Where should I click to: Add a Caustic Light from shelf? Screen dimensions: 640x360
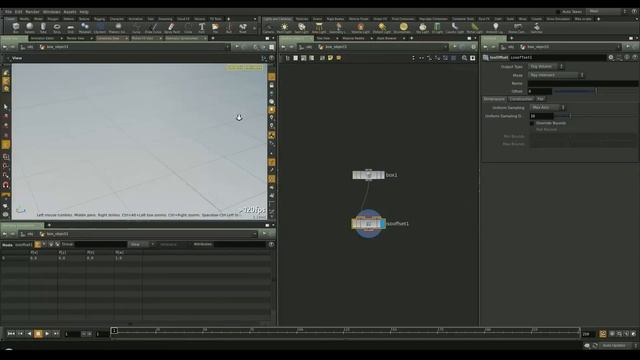tap(454, 28)
